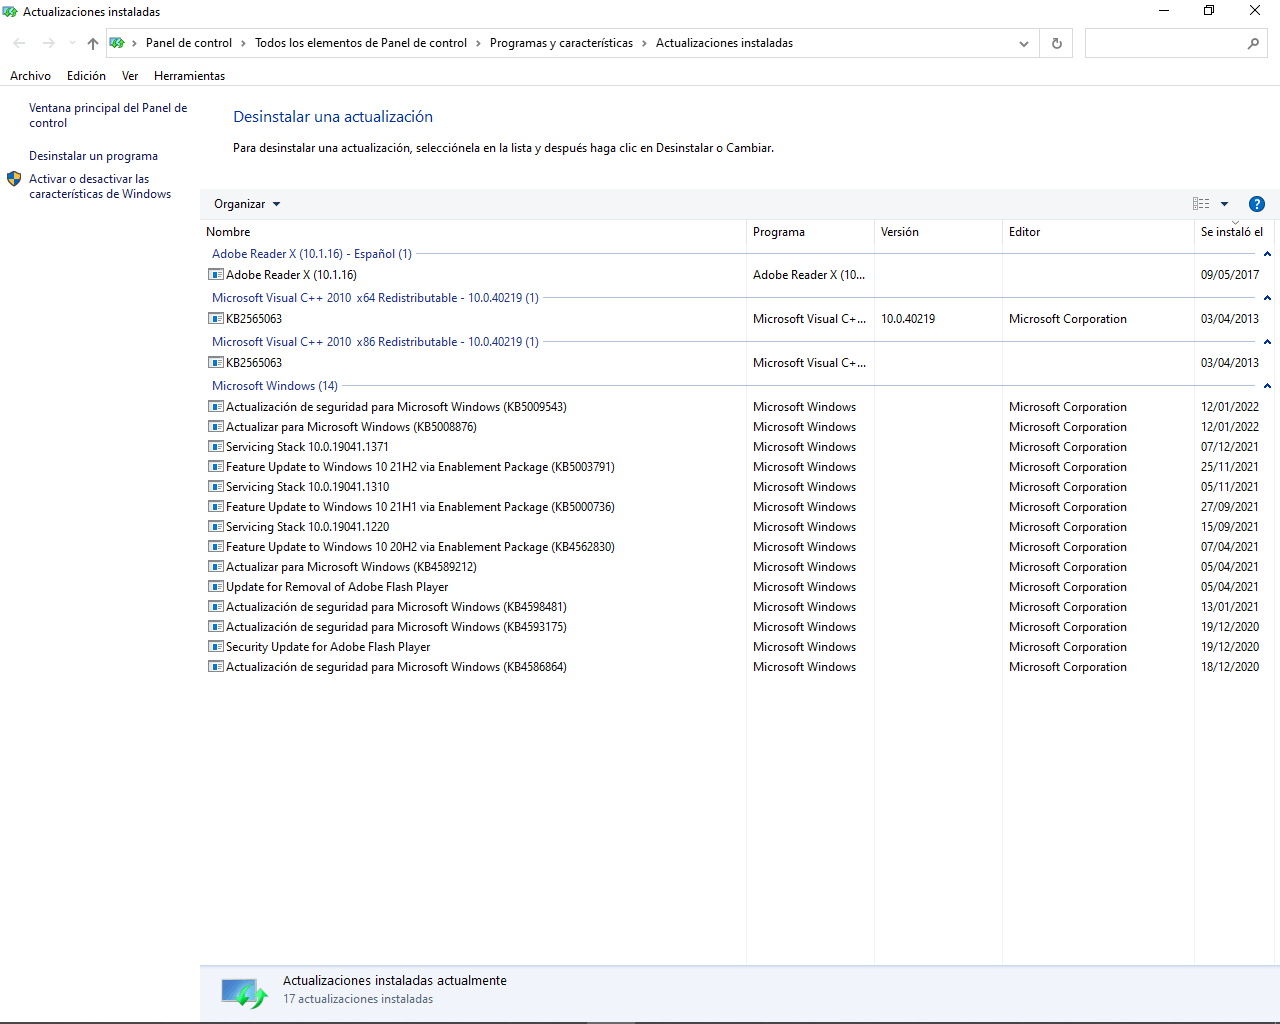Click icon of Security Update for Flash Player
This screenshot has width=1280, height=1024.
(215, 647)
